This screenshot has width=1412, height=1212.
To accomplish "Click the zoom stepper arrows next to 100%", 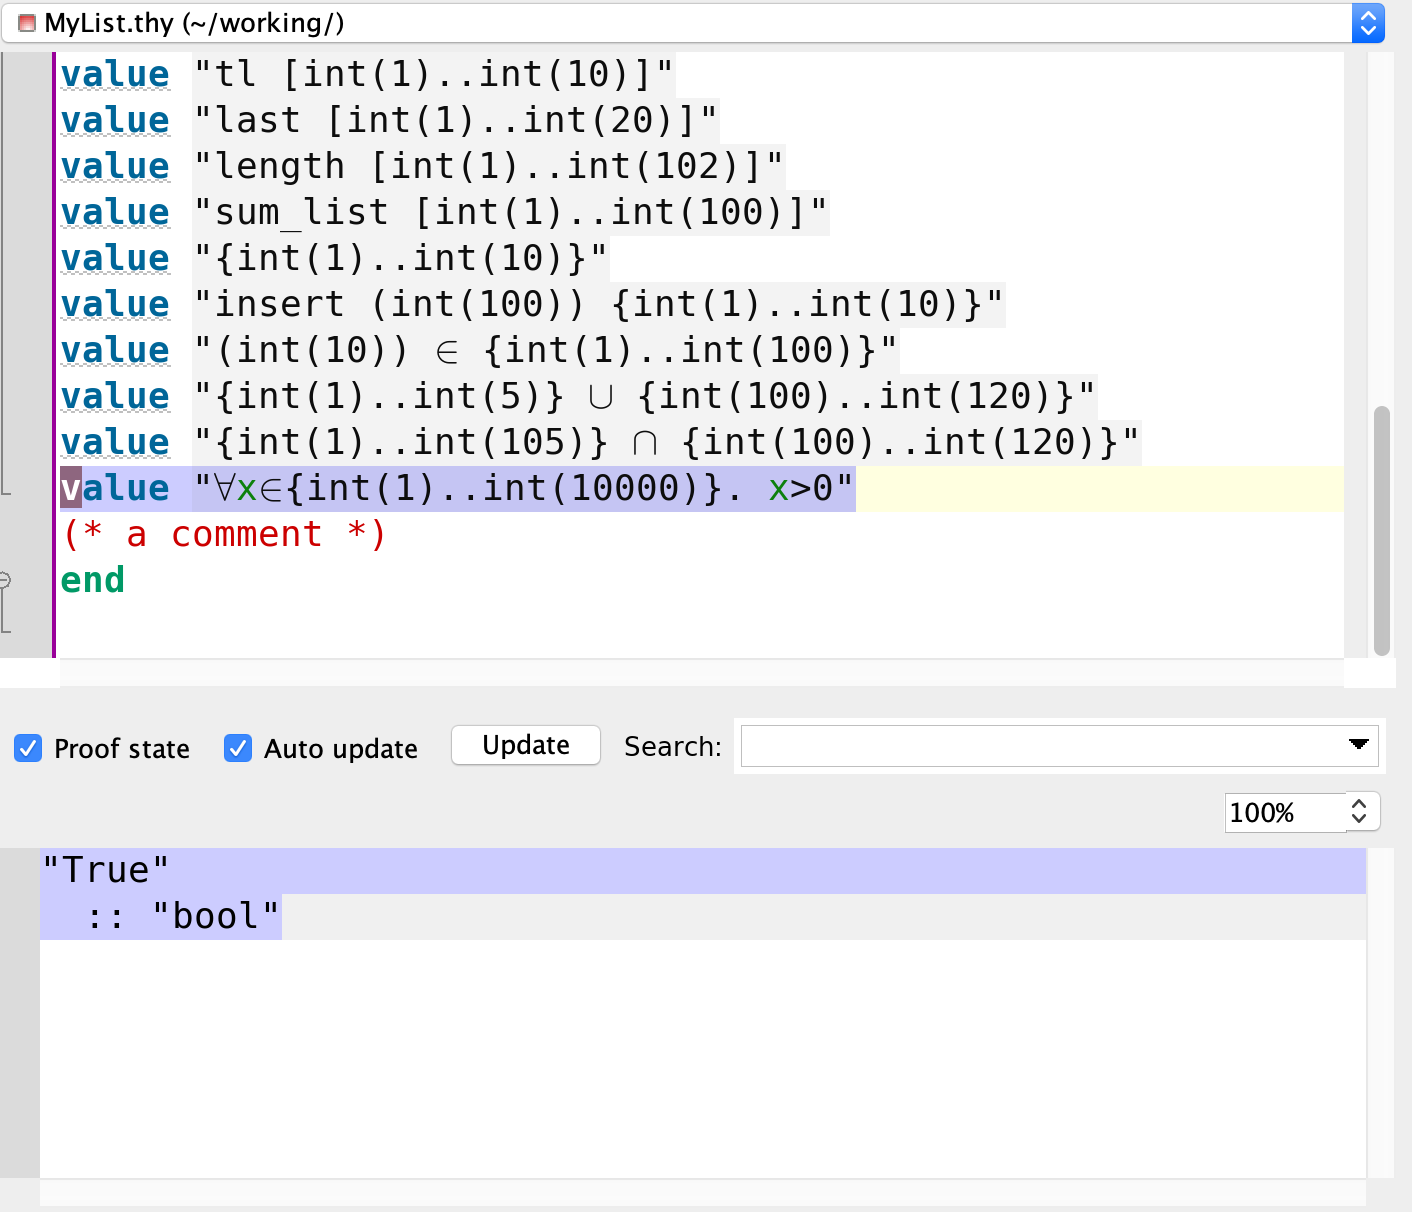I will coord(1359,812).
